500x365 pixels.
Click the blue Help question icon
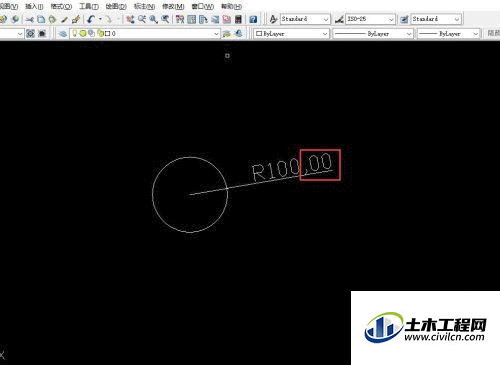[x=253, y=19]
